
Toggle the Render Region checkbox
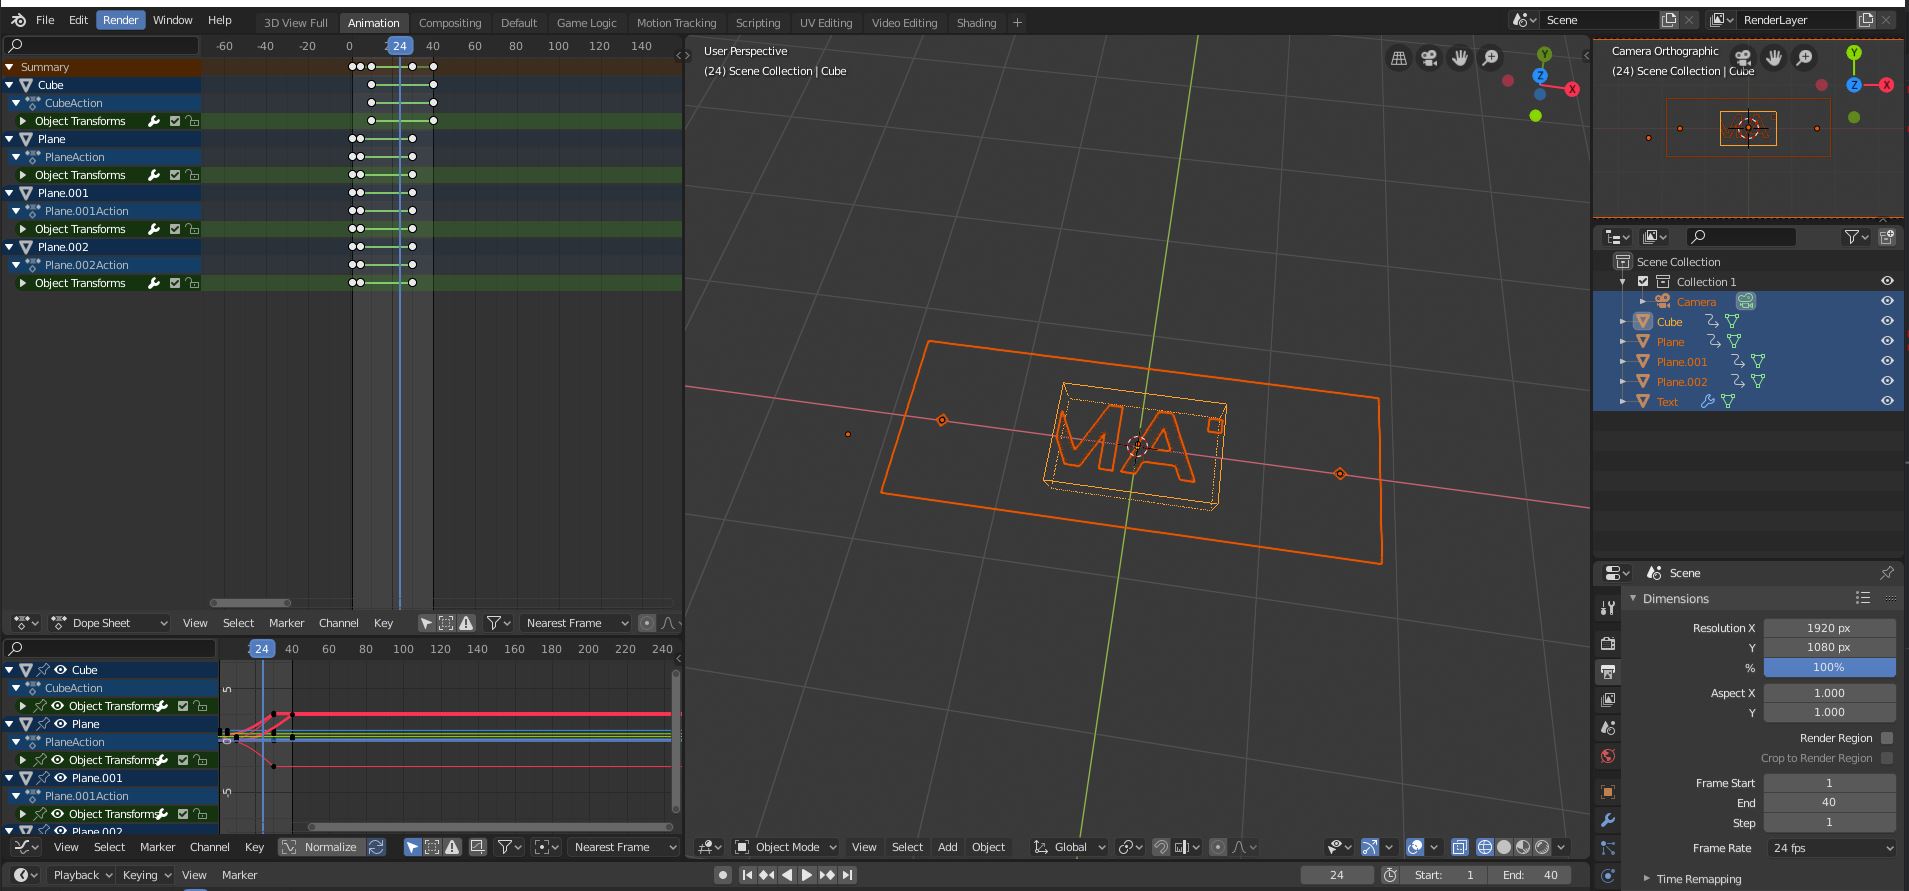pos(1886,738)
